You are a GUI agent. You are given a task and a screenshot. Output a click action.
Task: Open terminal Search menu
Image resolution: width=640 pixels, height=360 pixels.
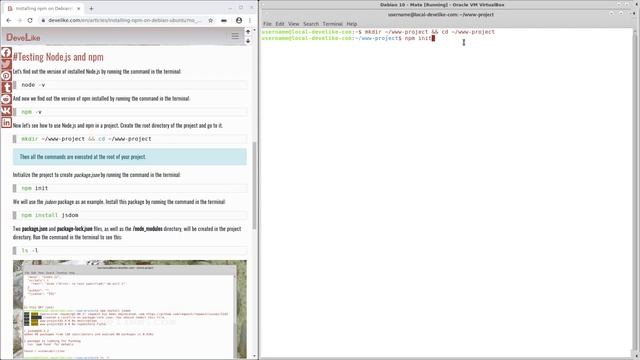tap(311, 24)
